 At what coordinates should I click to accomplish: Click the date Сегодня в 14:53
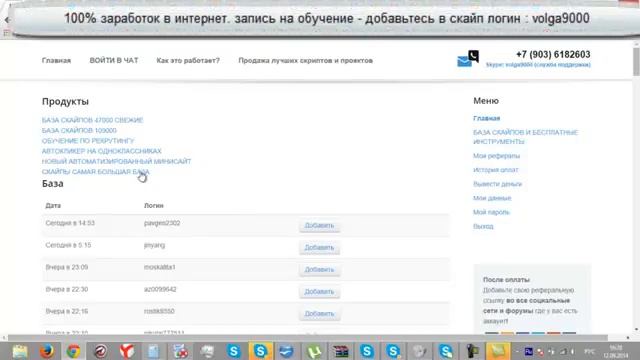coord(70,223)
